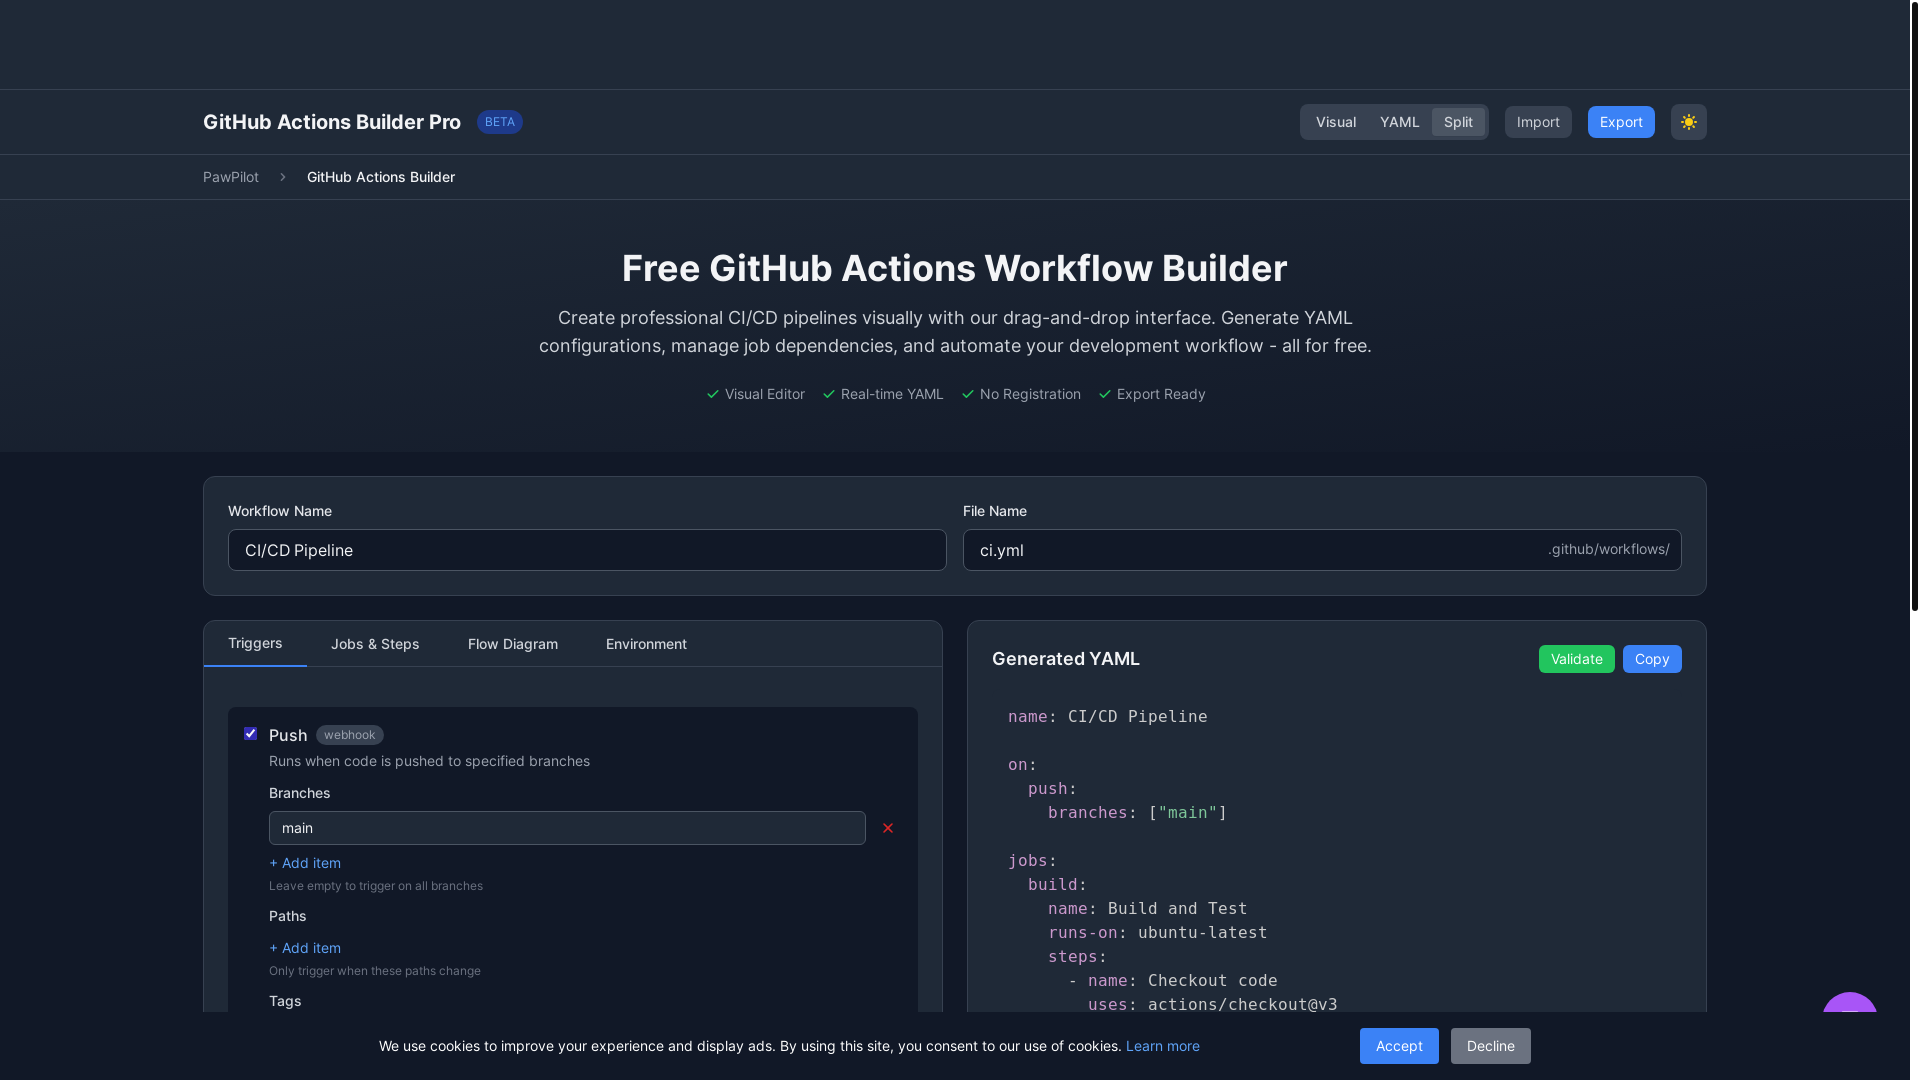Click YAML line 'branches: ["main"]'
Screen dimensions: 1920x1080
[x=1138, y=813]
